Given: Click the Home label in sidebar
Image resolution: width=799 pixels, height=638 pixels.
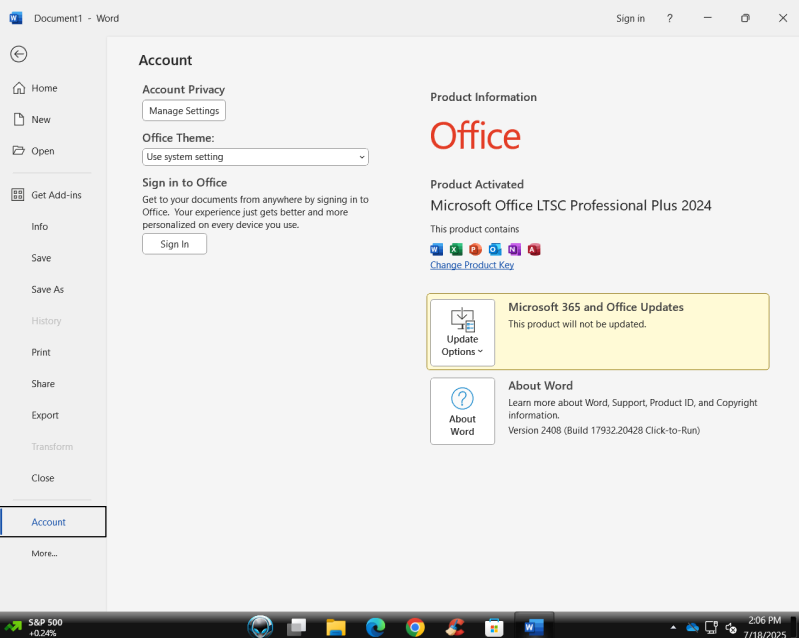Looking at the screenshot, I should 44,88.
